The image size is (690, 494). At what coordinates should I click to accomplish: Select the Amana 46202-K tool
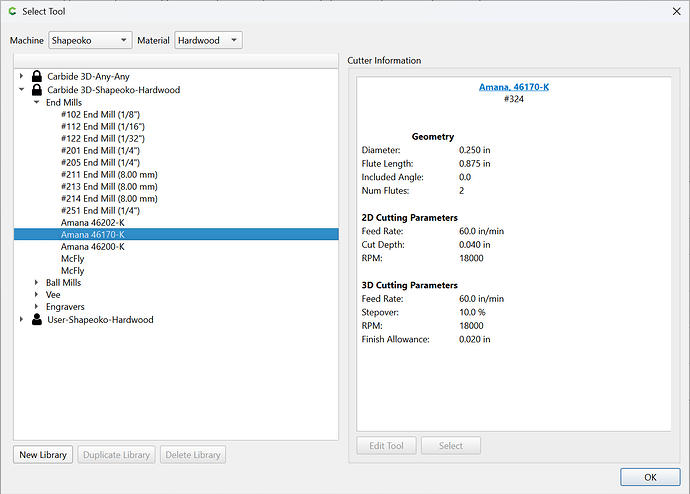(92, 223)
